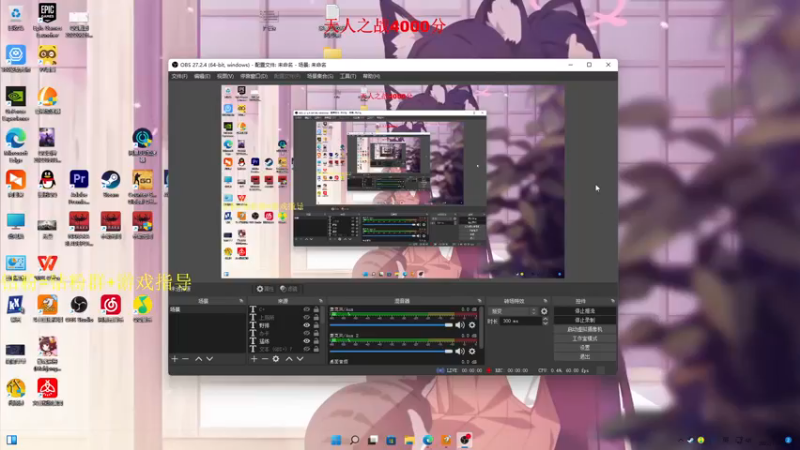Add a new scene with the plus icon
The height and width of the screenshot is (450, 800).
[174, 359]
